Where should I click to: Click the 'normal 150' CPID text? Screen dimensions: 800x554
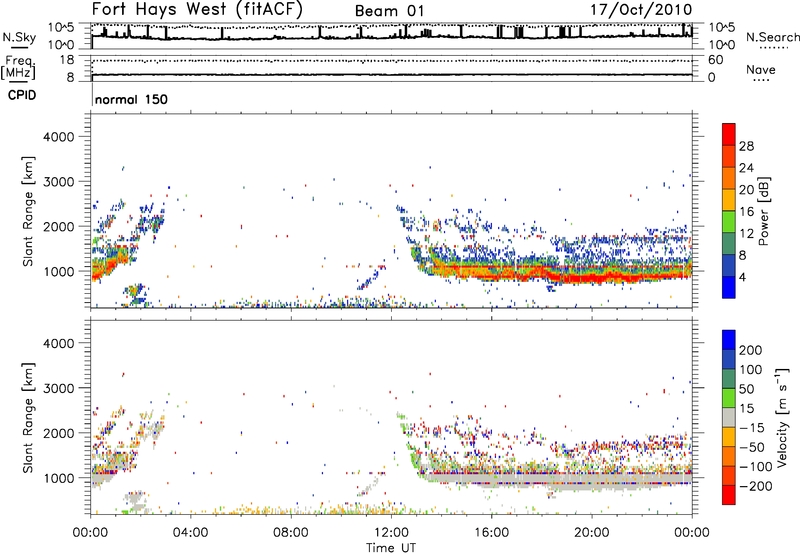pyautogui.click(x=131, y=99)
